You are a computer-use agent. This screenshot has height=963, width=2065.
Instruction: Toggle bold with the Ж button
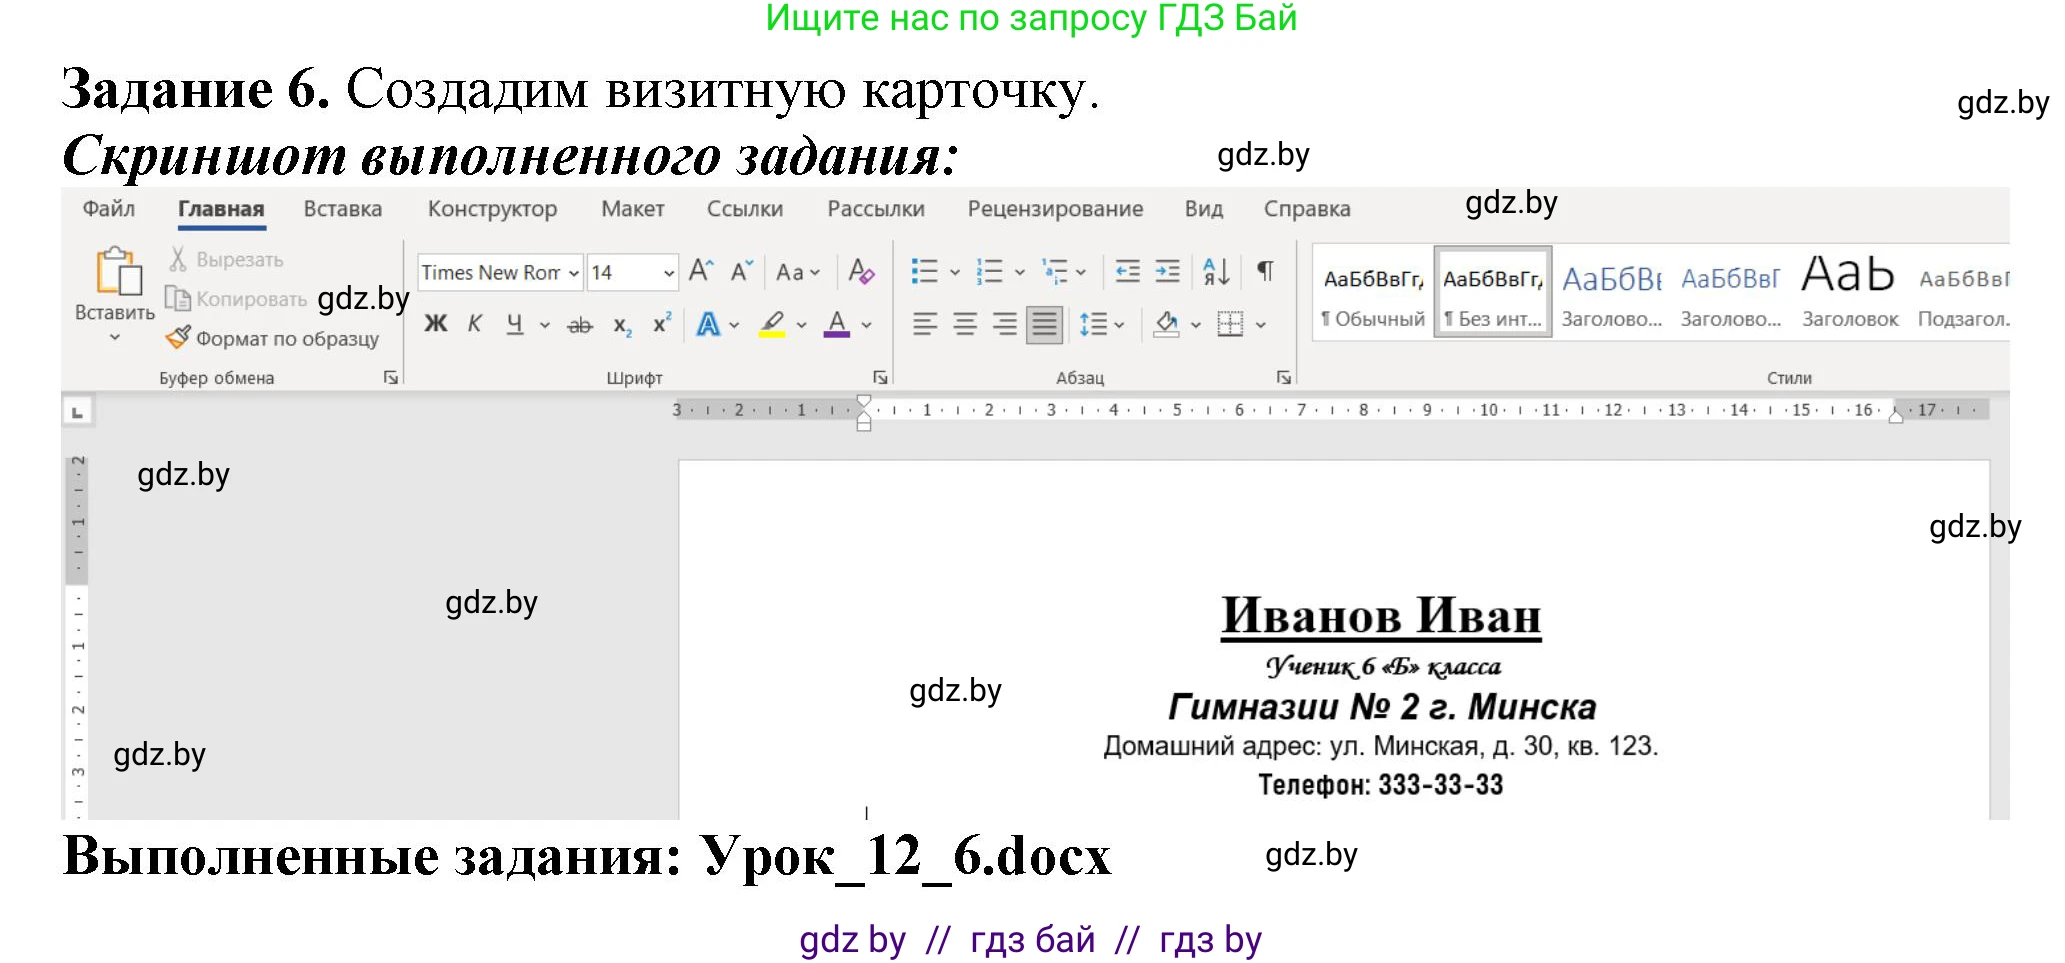pos(434,327)
